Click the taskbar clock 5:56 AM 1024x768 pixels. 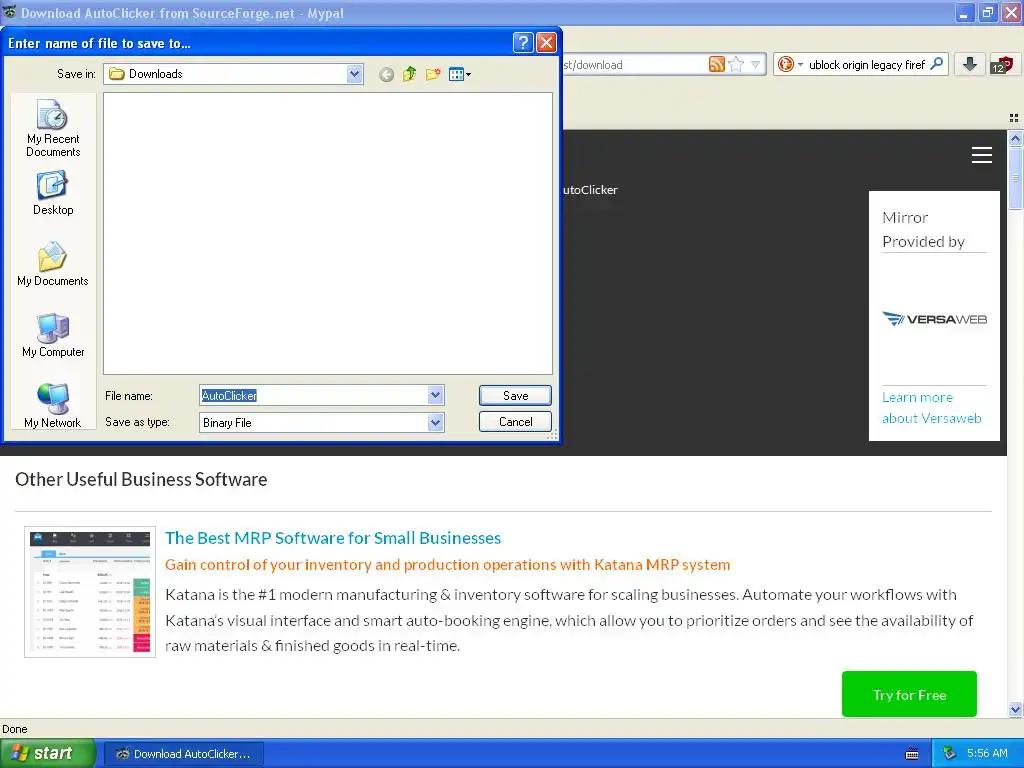coord(987,753)
